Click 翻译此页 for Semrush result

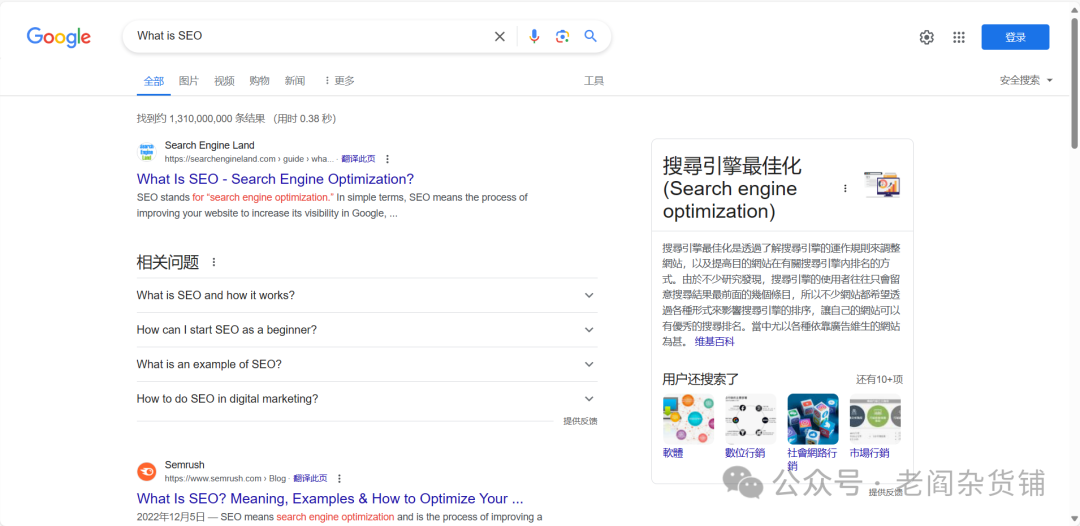click(310, 478)
